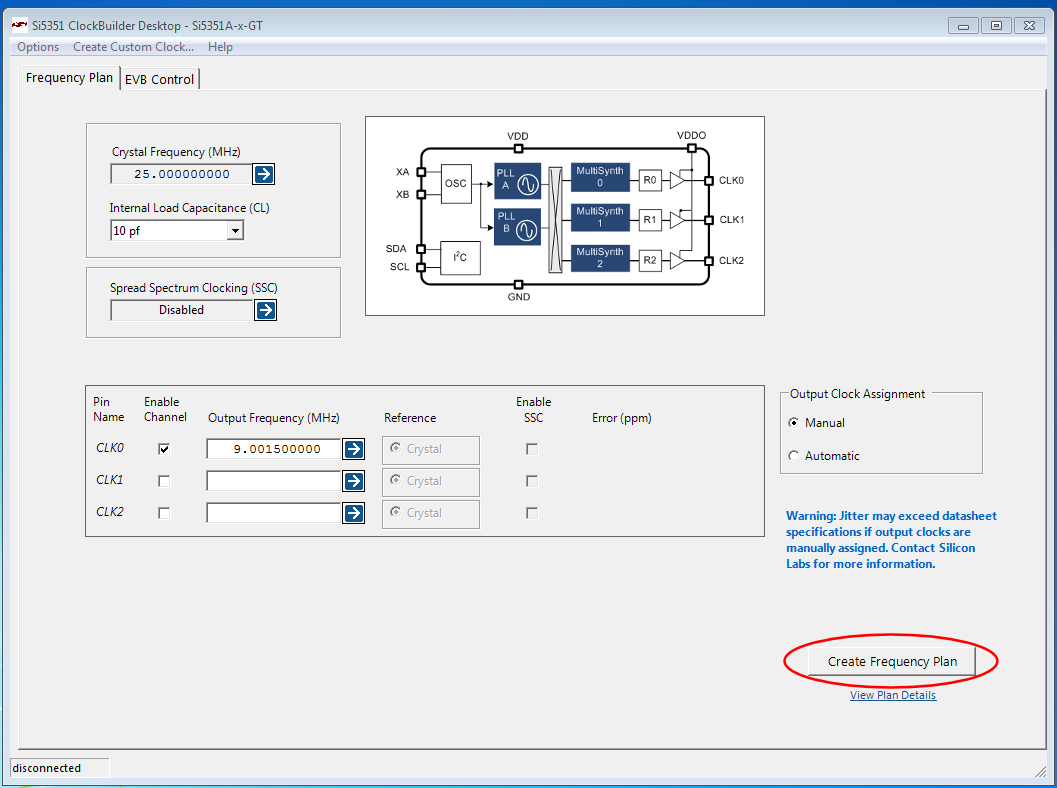1057x788 pixels.
Task: Enable the CLK1 channel checkbox
Action: click(164, 481)
